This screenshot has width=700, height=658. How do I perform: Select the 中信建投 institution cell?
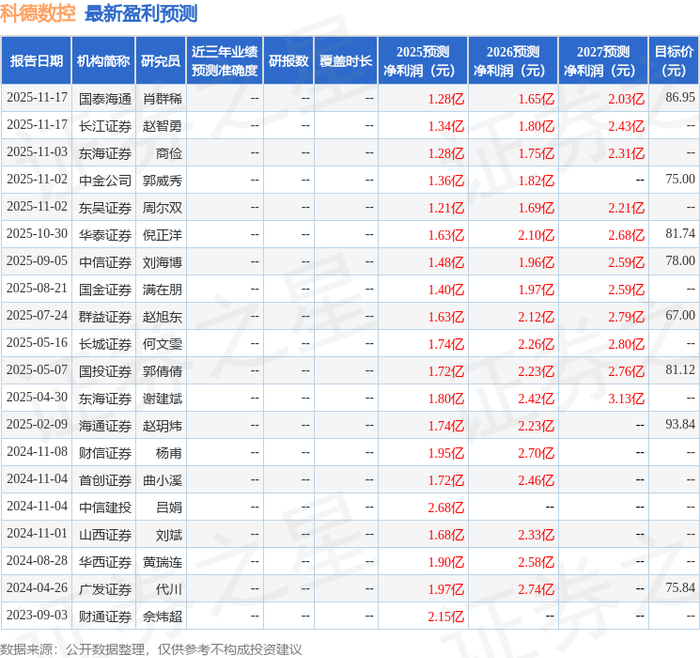pyautogui.click(x=105, y=507)
